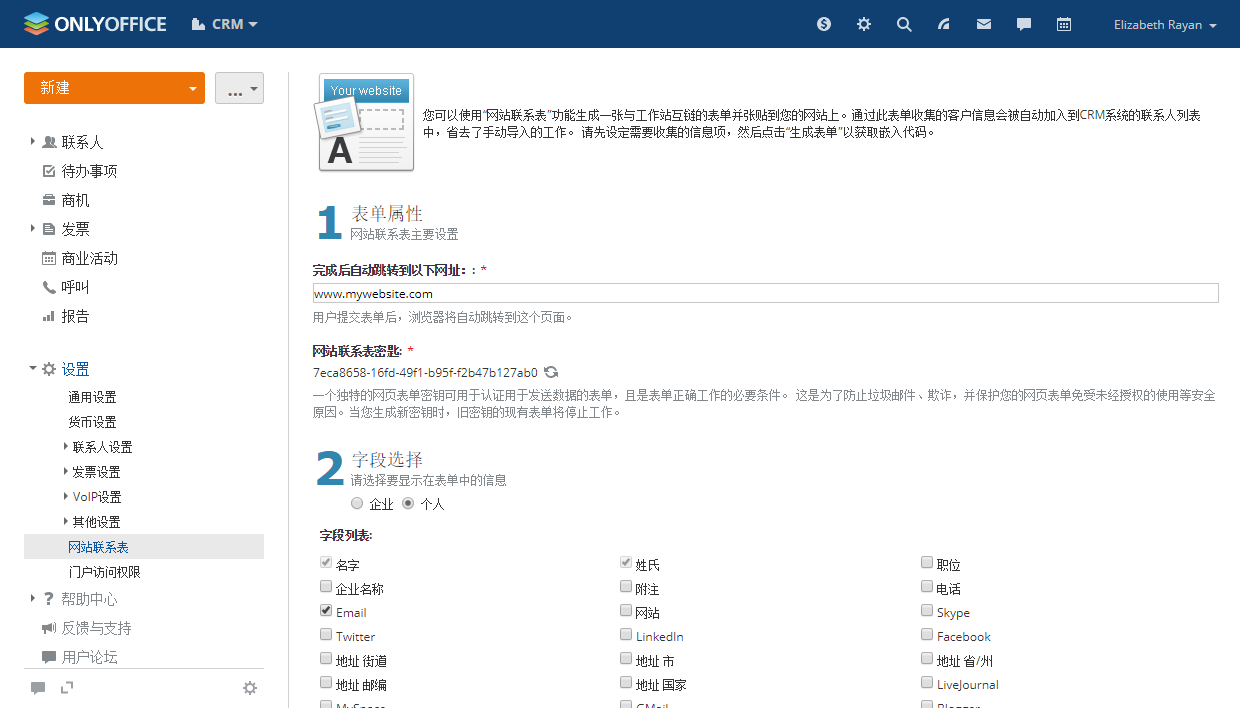Uncheck the Email field checkbox
The image size is (1240, 708).
(x=326, y=611)
